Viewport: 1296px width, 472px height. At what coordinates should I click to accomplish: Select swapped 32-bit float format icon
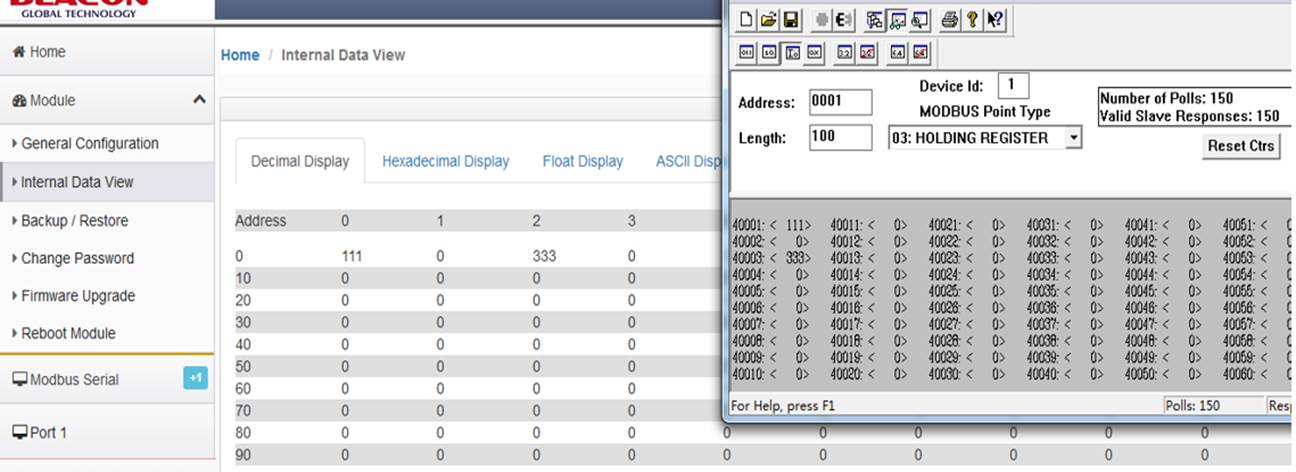[x=867, y=53]
